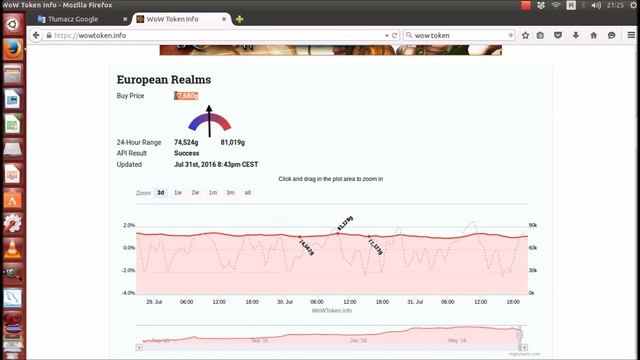Expand the URL bar history dropdown
Image resolution: width=640 pixels, height=360 pixels.
387,36
